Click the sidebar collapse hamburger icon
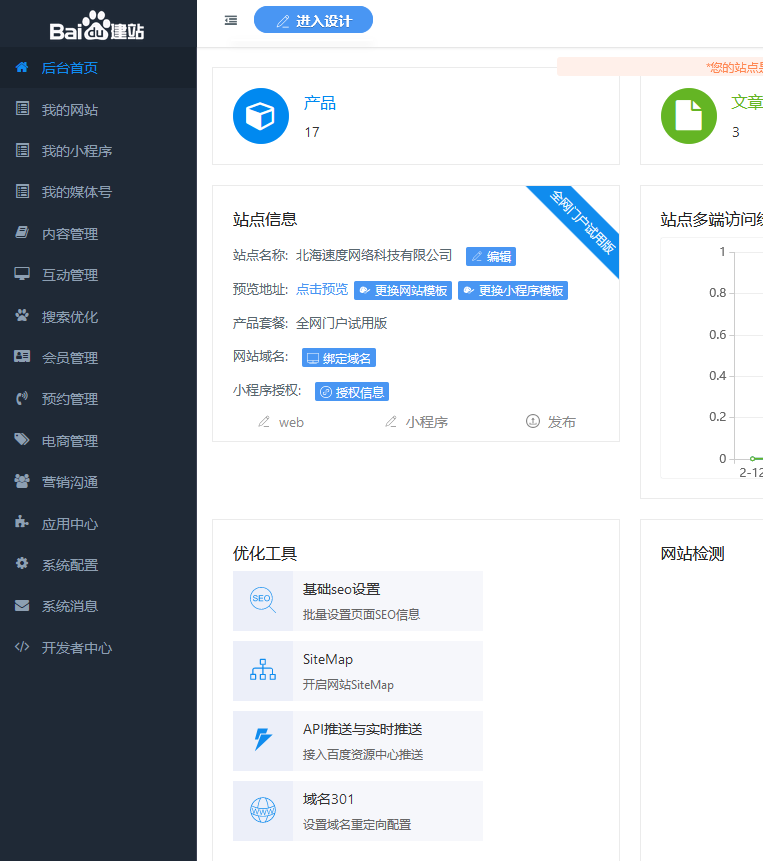 click(x=231, y=20)
